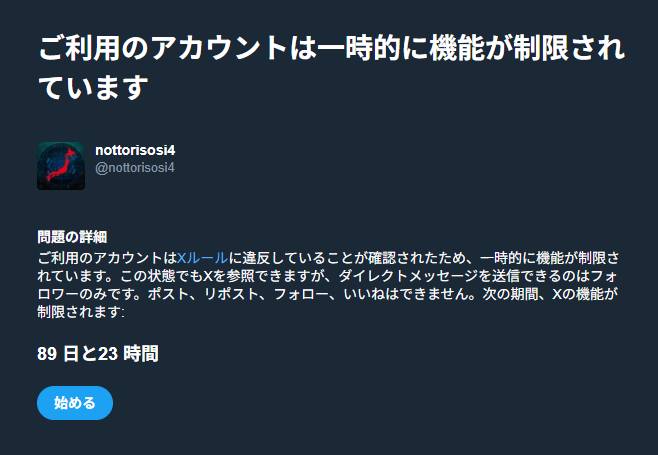Click the phrase この状態でもXを参照できます
The width and height of the screenshot is (658, 455).
pos(214,276)
